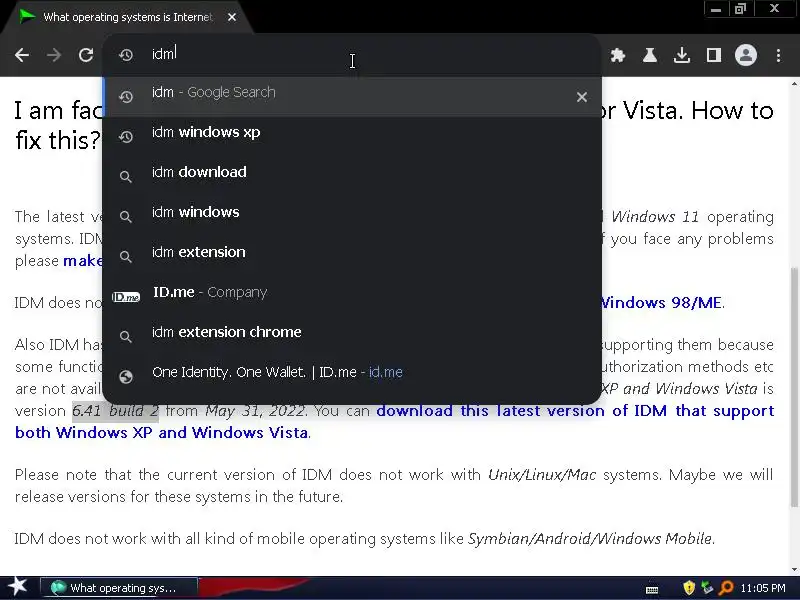Click the clock showing 11:05 PM
800x600 pixels.
pyautogui.click(x=763, y=588)
